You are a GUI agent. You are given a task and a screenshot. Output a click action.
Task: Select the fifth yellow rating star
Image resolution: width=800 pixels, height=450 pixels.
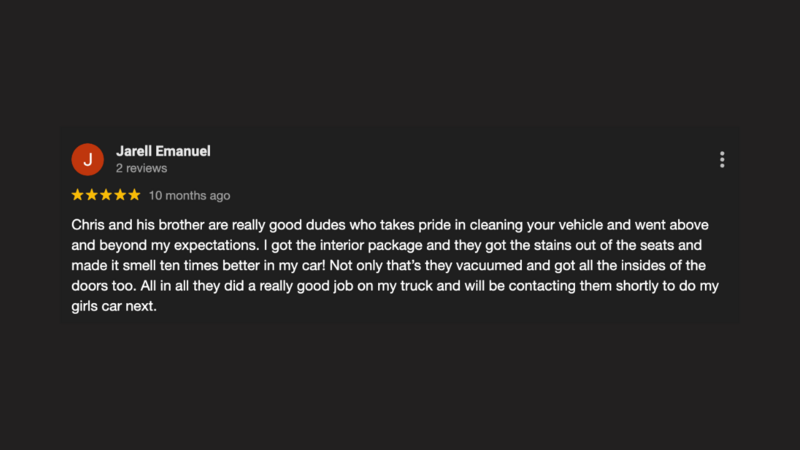[134, 195]
